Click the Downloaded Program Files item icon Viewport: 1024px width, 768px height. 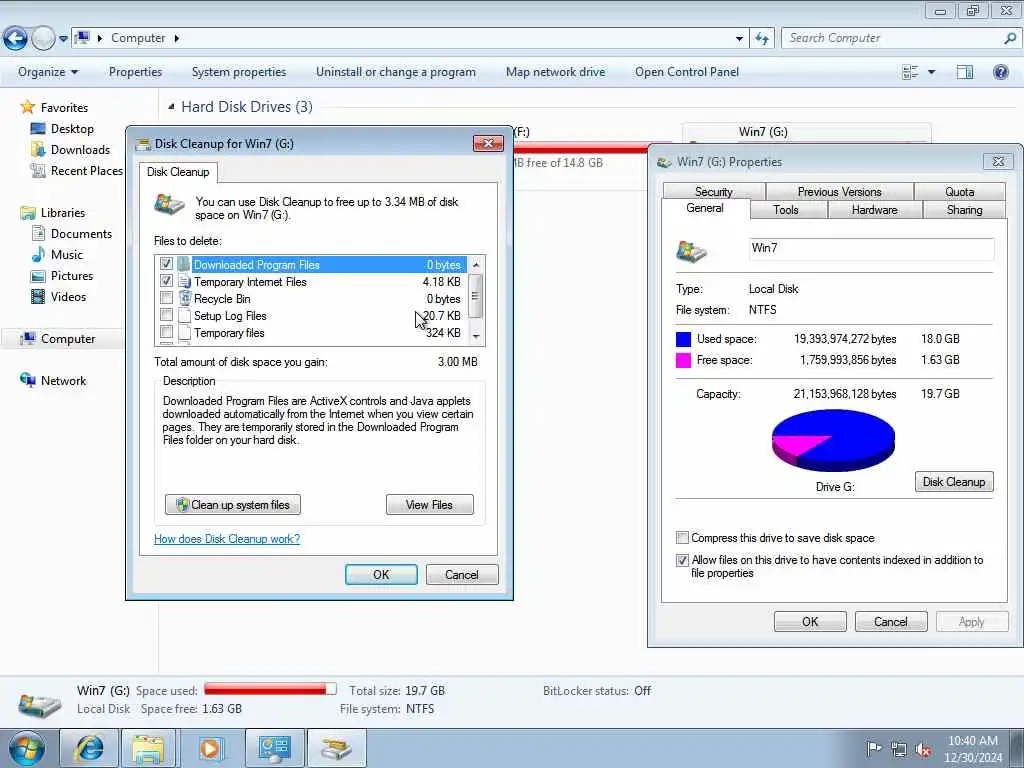pos(184,264)
